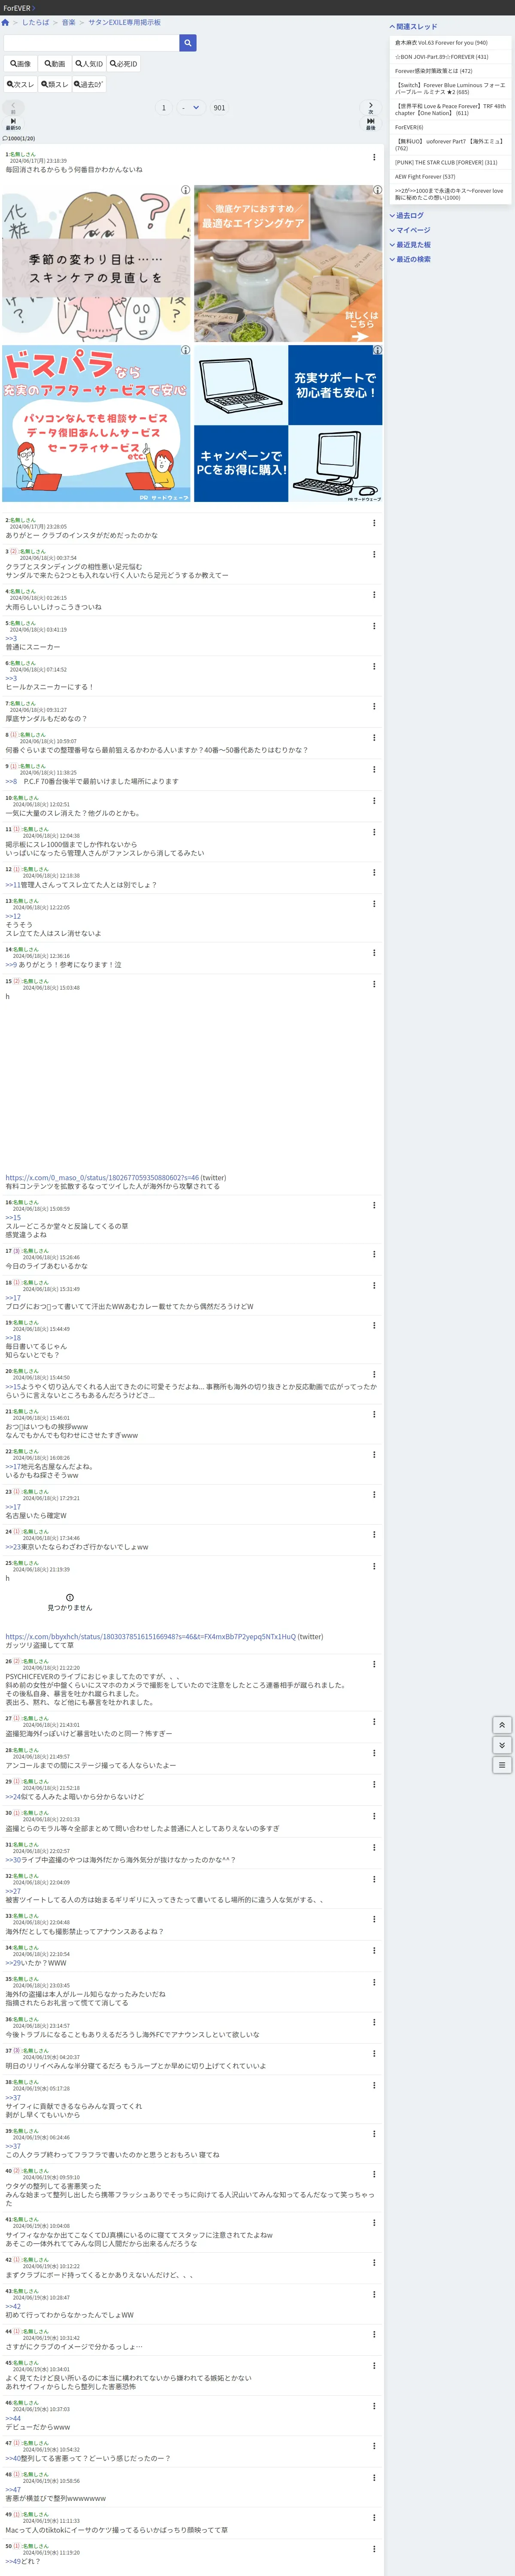The width and height of the screenshot is (515, 2576).
Task: Jump to page bottom with floating down button
Action: 502,1745
